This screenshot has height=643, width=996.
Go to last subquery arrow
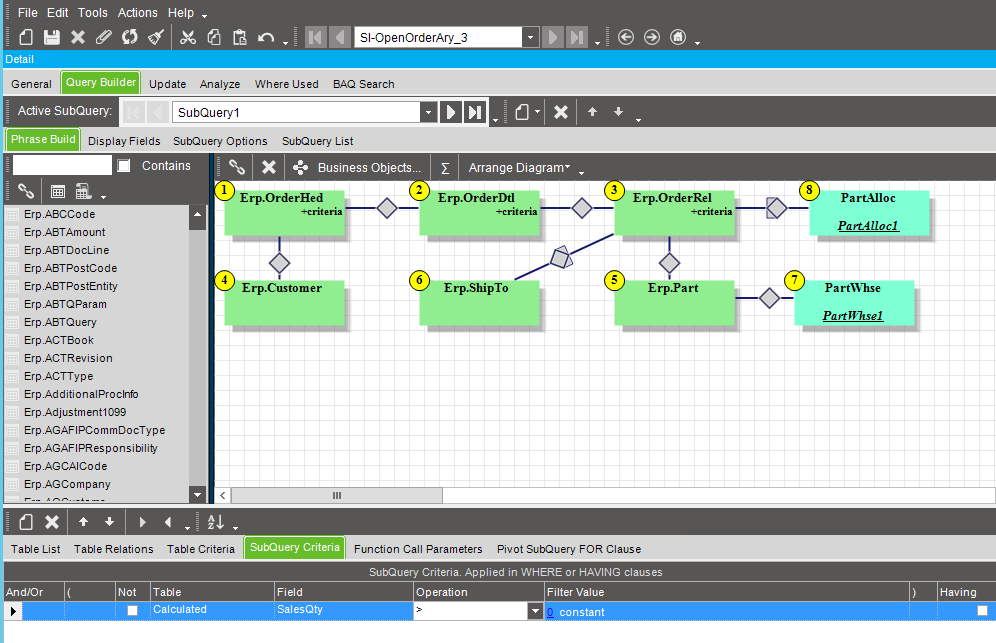coord(474,112)
